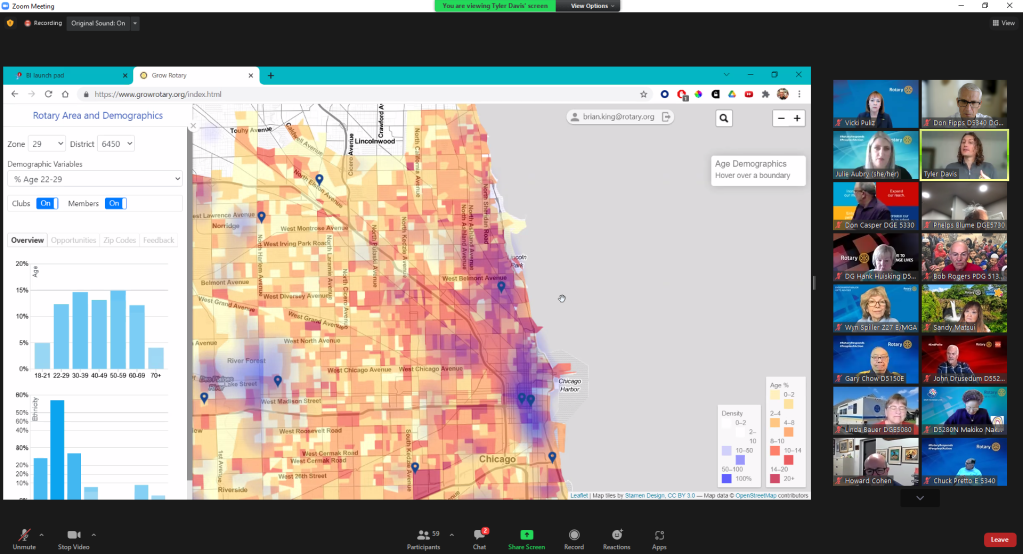
Task: Toggle the Clubs switch off
Action: (x=47, y=203)
